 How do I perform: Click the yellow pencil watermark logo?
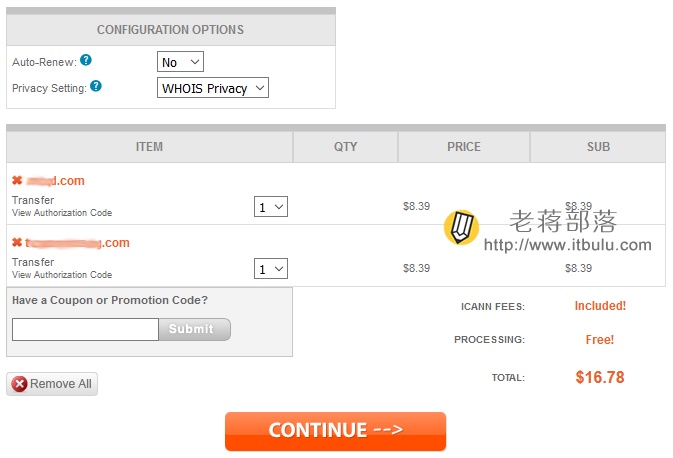pos(461,227)
